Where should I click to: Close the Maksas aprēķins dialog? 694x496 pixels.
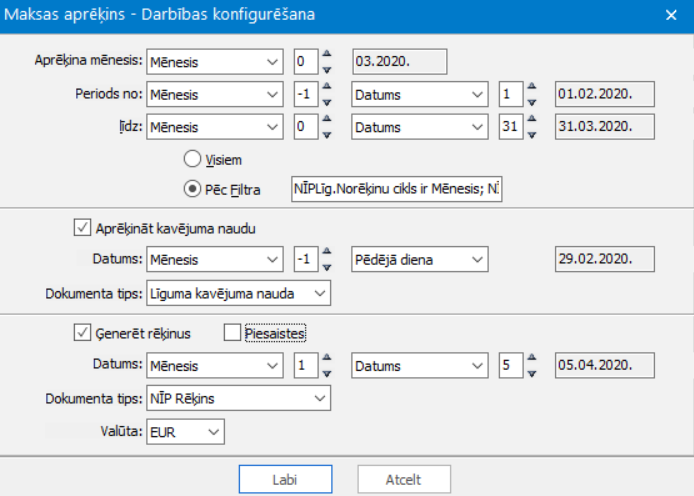670,15
